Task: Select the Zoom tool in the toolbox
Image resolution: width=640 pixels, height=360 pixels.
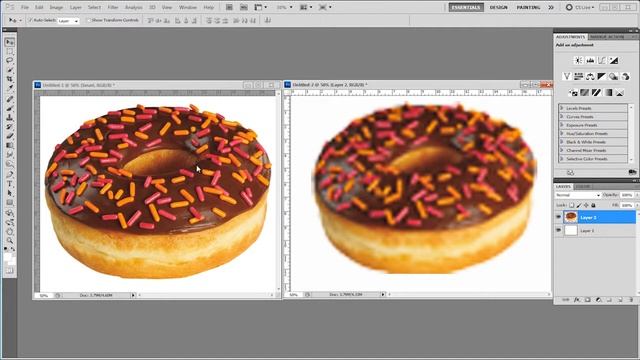Action: point(10,241)
